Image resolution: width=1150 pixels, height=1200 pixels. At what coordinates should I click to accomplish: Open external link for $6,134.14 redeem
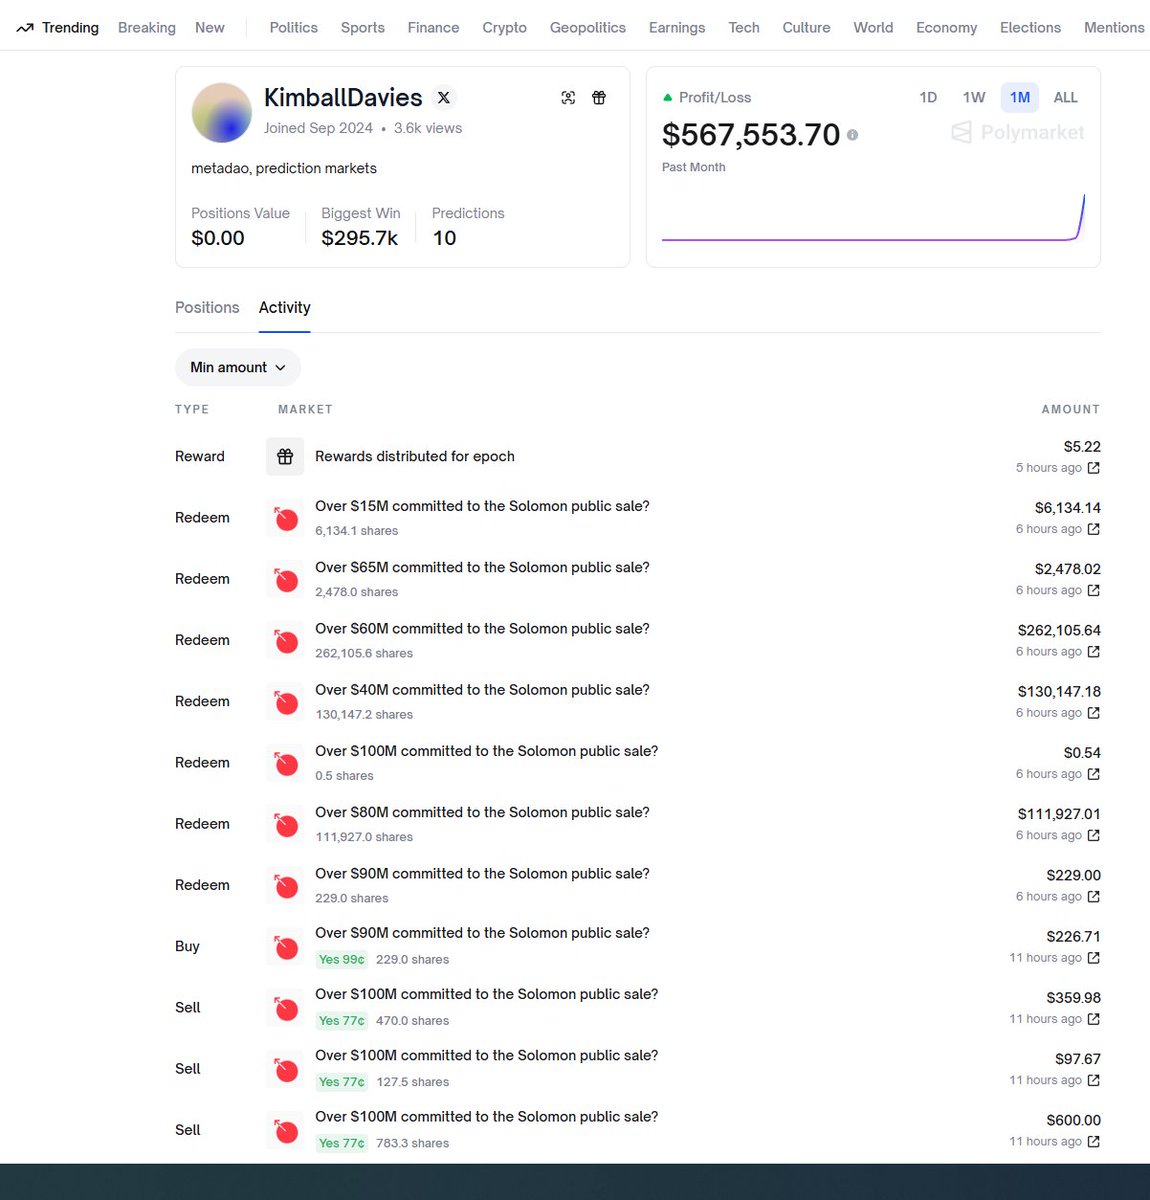[1094, 529]
